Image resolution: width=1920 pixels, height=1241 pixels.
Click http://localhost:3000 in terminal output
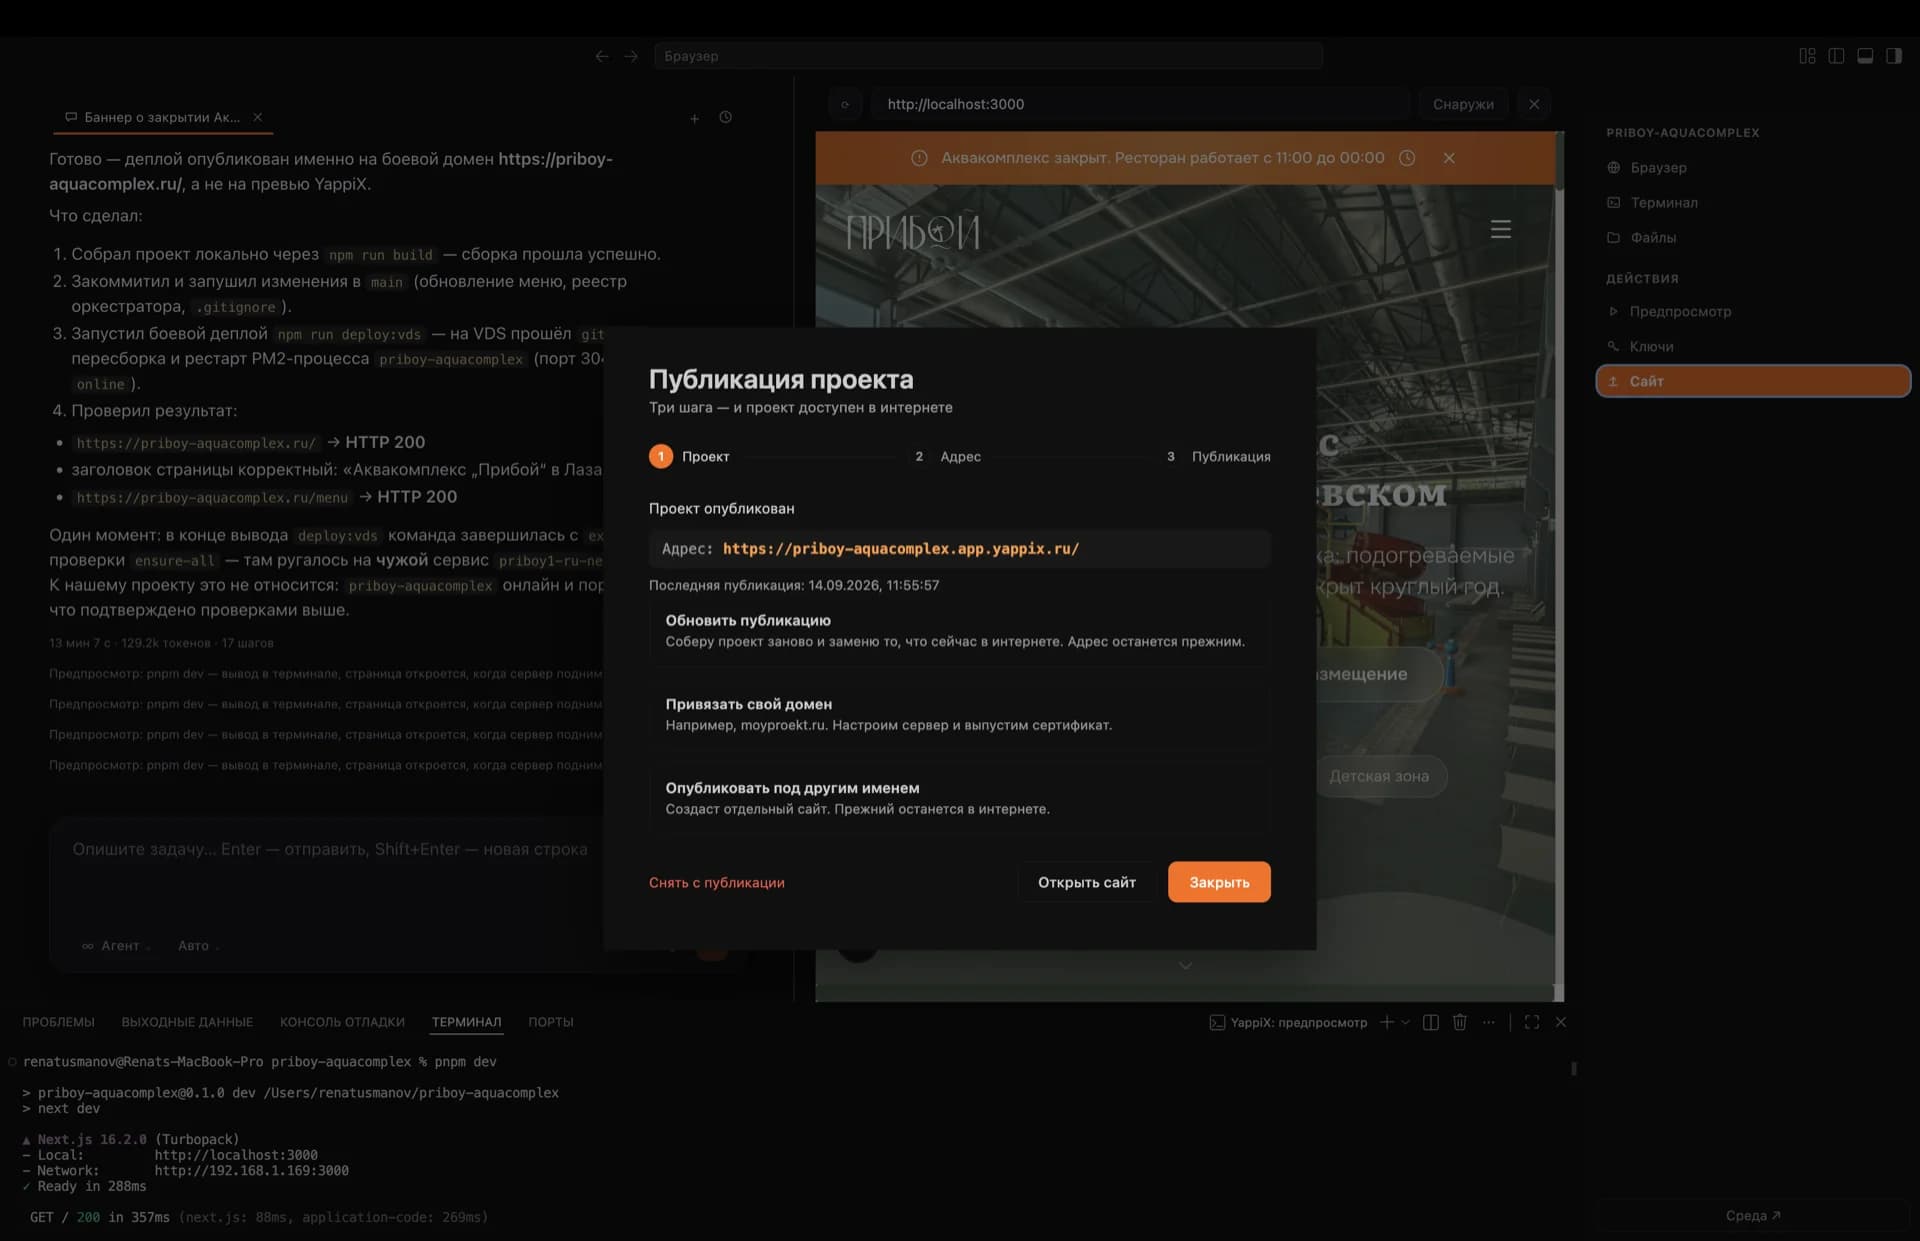(x=236, y=1155)
